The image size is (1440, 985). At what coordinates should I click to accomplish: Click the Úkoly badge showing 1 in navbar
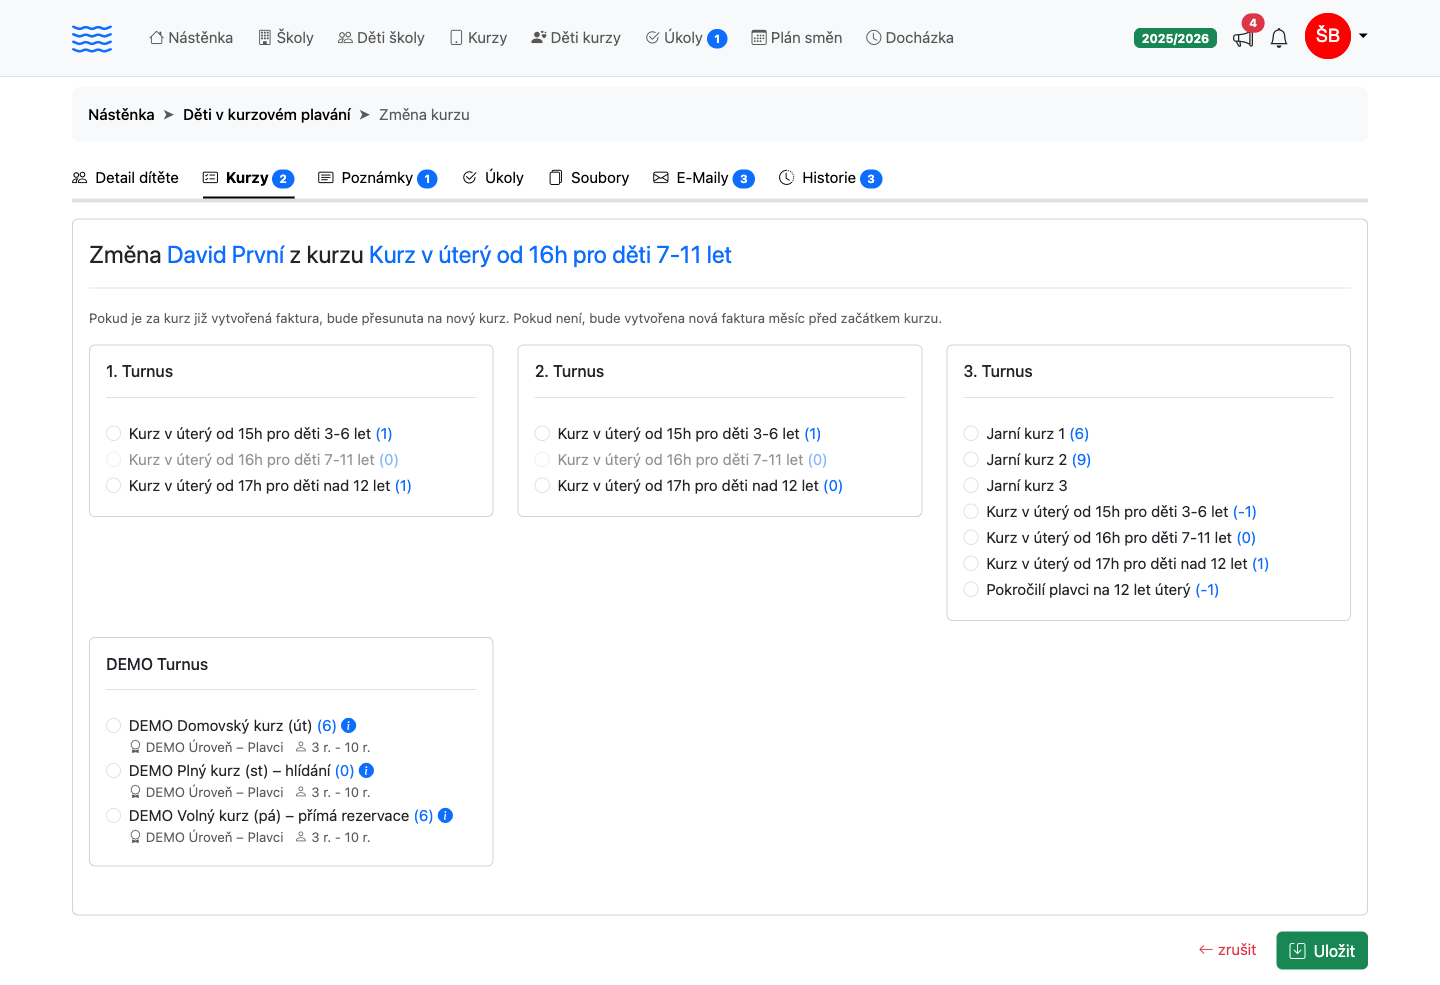(717, 39)
